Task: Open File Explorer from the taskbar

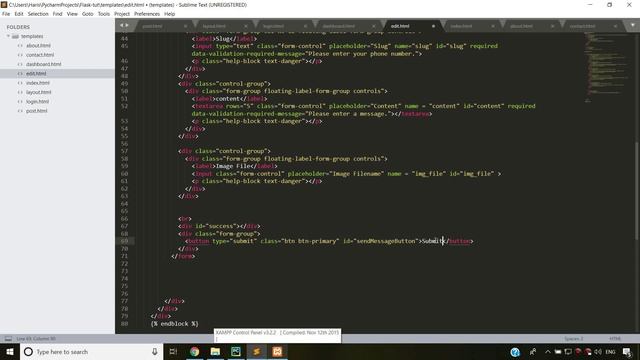Action: click(x=215, y=351)
